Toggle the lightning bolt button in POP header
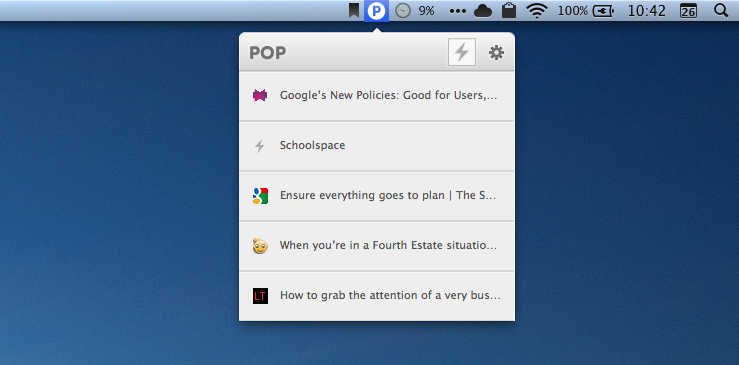This screenshot has width=739, height=365. click(461, 52)
